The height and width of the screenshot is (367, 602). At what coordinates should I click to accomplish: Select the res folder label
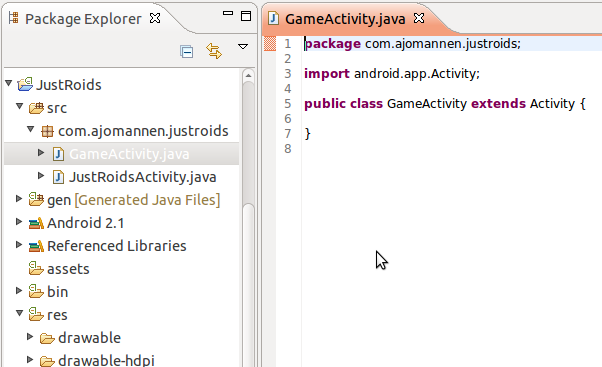(x=57, y=315)
